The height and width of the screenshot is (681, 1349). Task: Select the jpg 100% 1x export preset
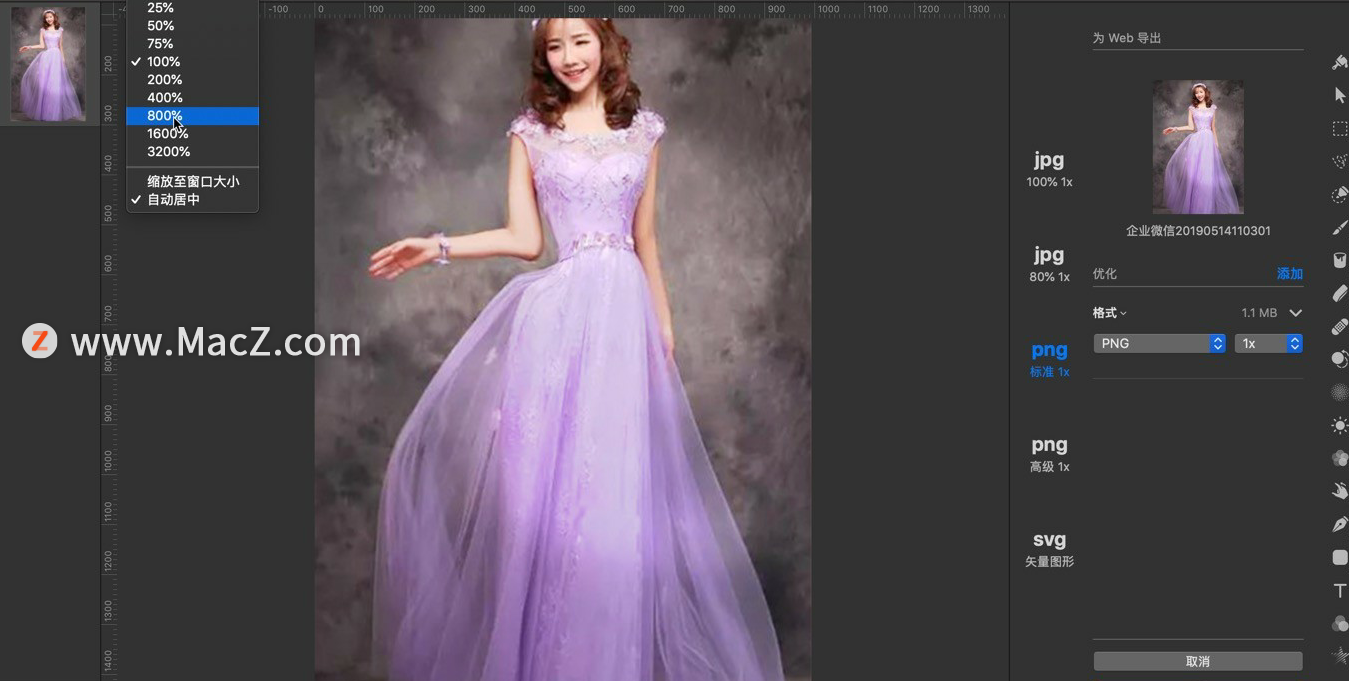(x=1049, y=168)
